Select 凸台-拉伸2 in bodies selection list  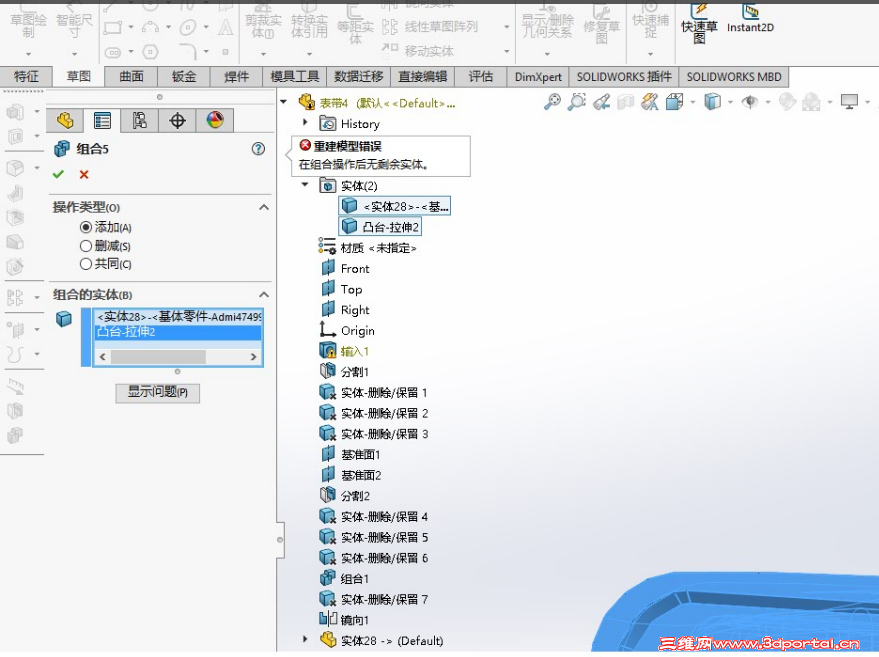[x=178, y=332]
